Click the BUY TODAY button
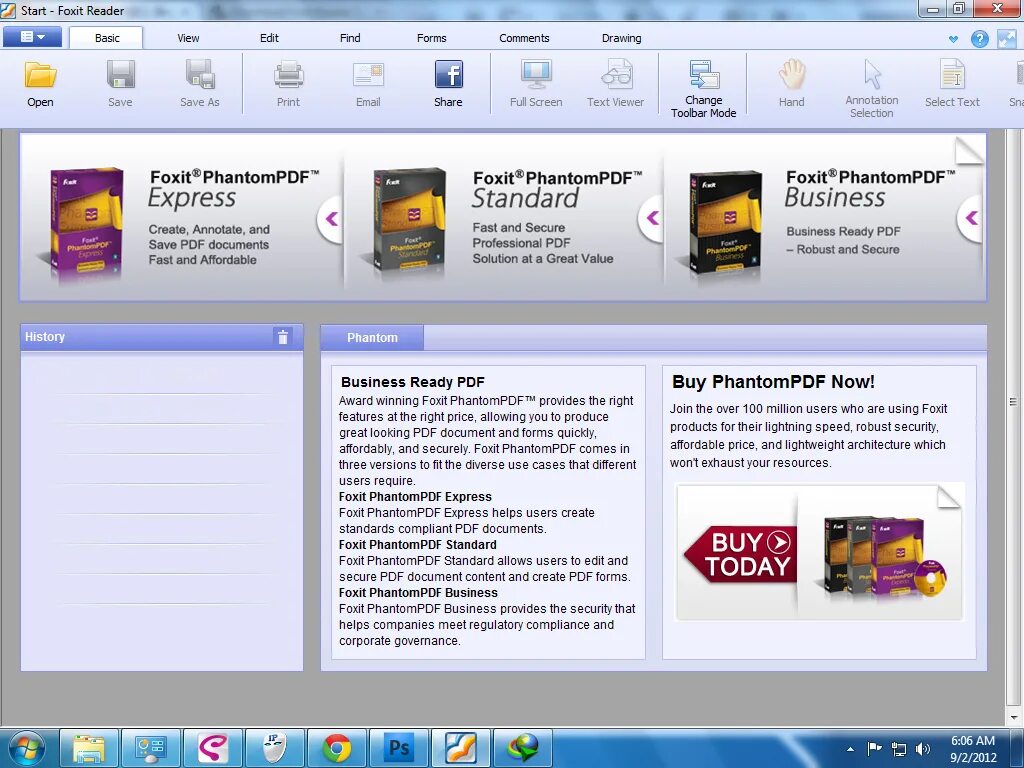 pyautogui.click(x=740, y=555)
